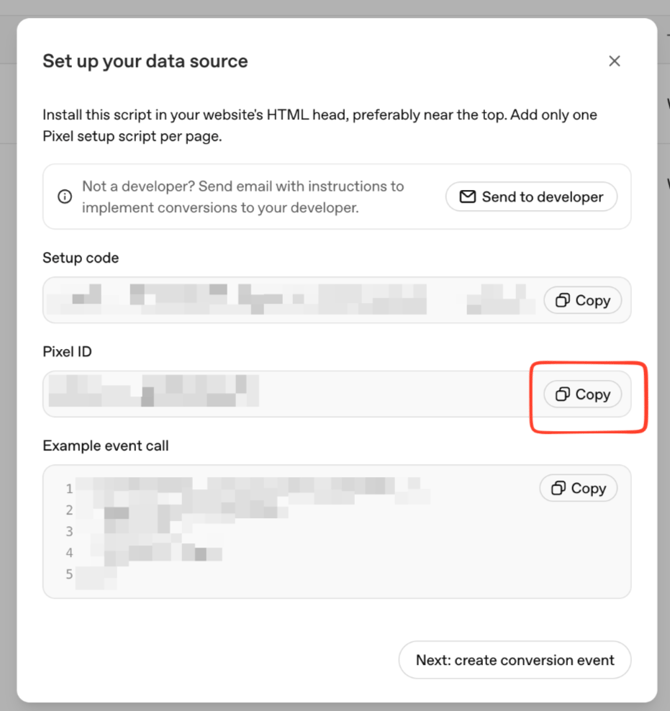Click the Setup code label
The height and width of the screenshot is (711, 670).
(x=81, y=258)
